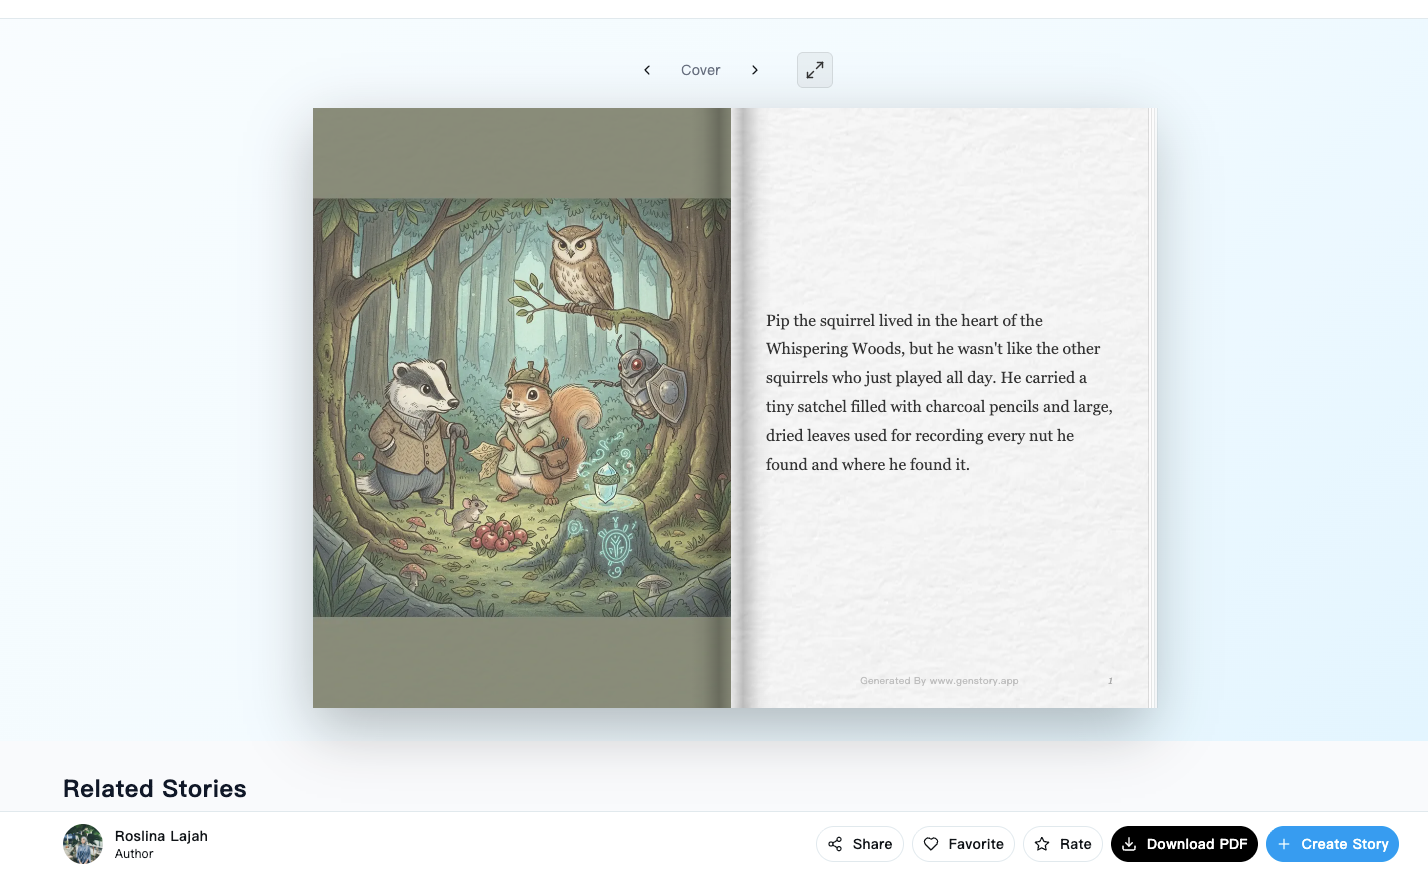Click the Cover page indicator label
Screen dimensions: 1428x875
pyautogui.click(x=700, y=70)
